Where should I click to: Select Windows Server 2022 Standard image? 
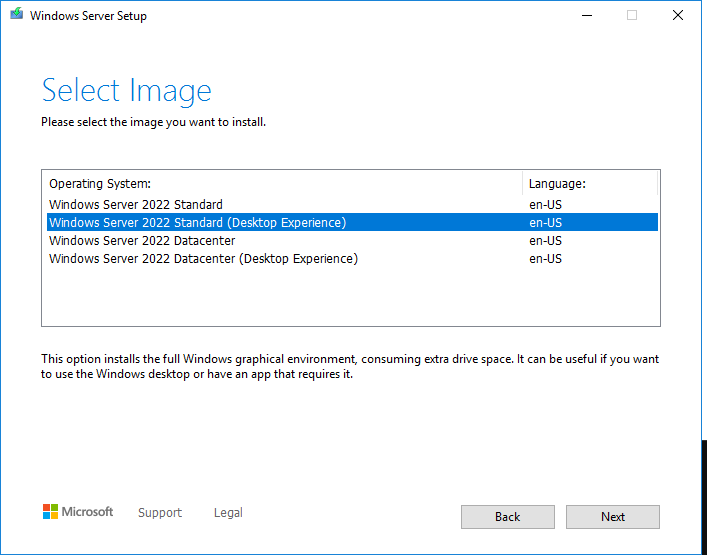click(x=136, y=205)
